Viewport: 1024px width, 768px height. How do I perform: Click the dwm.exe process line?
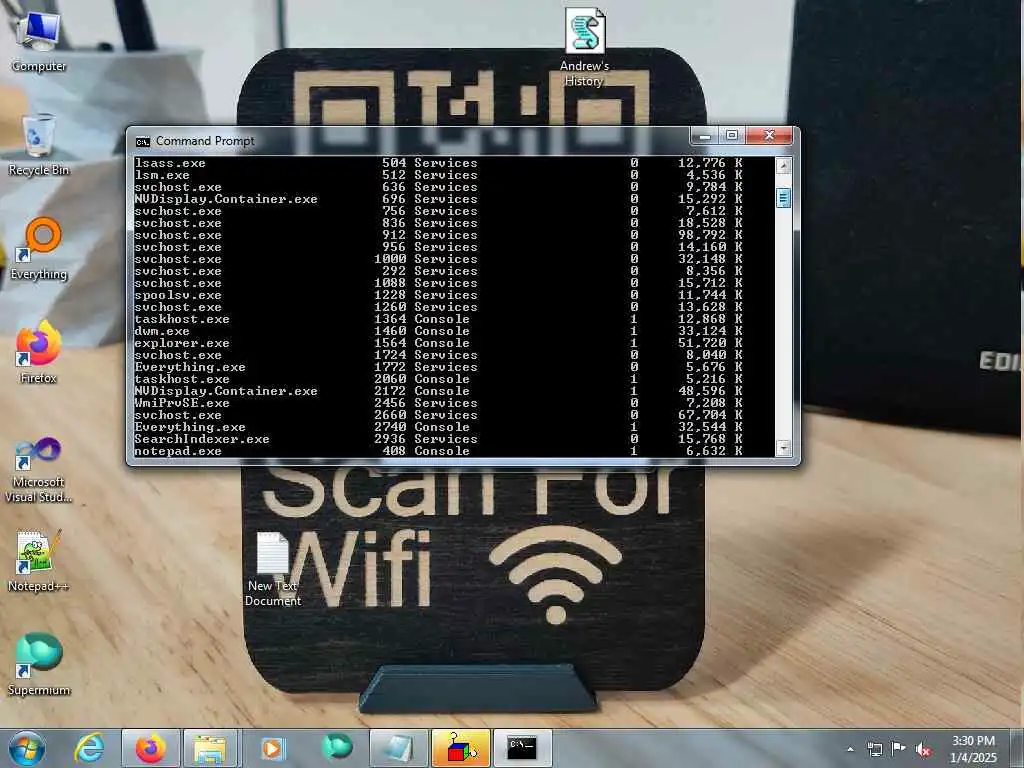click(438, 331)
